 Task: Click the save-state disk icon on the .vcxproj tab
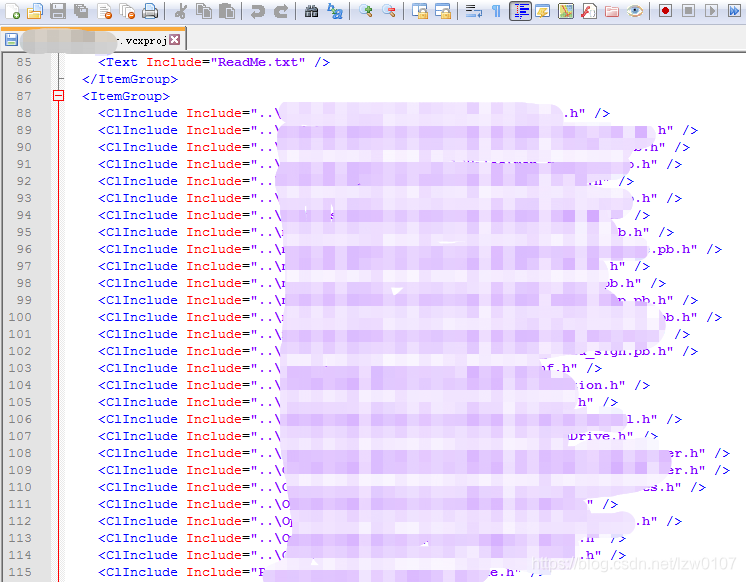(11, 40)
